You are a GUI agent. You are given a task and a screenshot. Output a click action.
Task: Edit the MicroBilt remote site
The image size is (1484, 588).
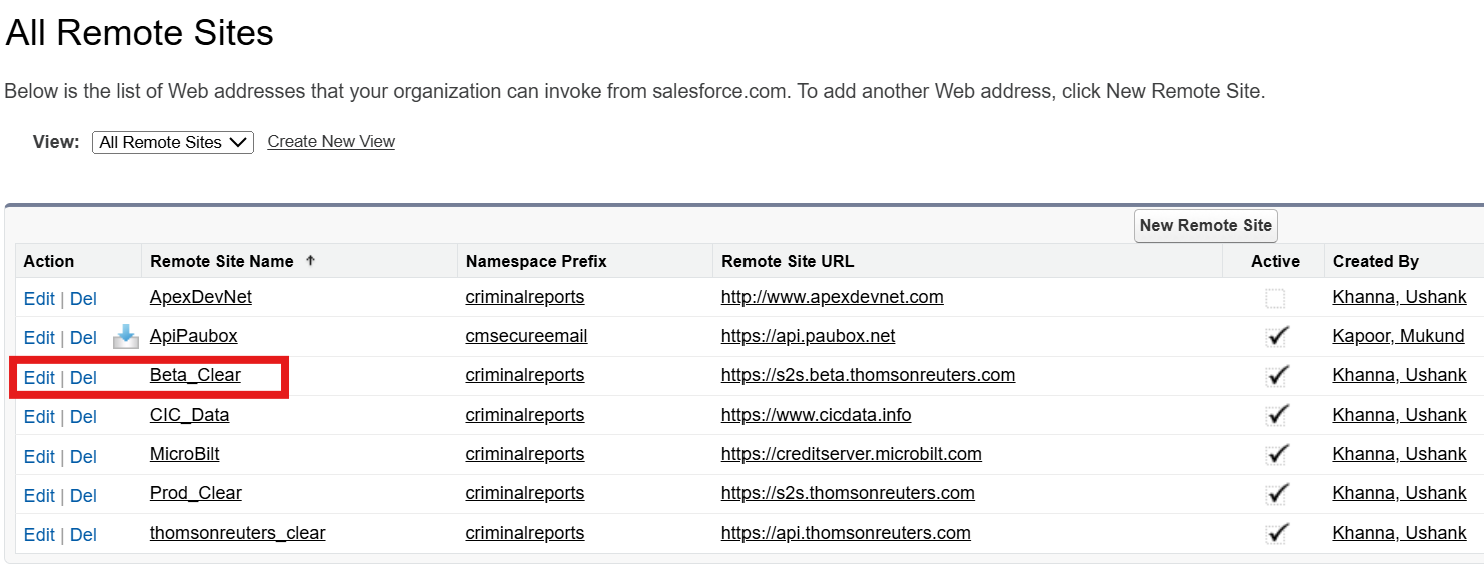click(x=39, y=456)
